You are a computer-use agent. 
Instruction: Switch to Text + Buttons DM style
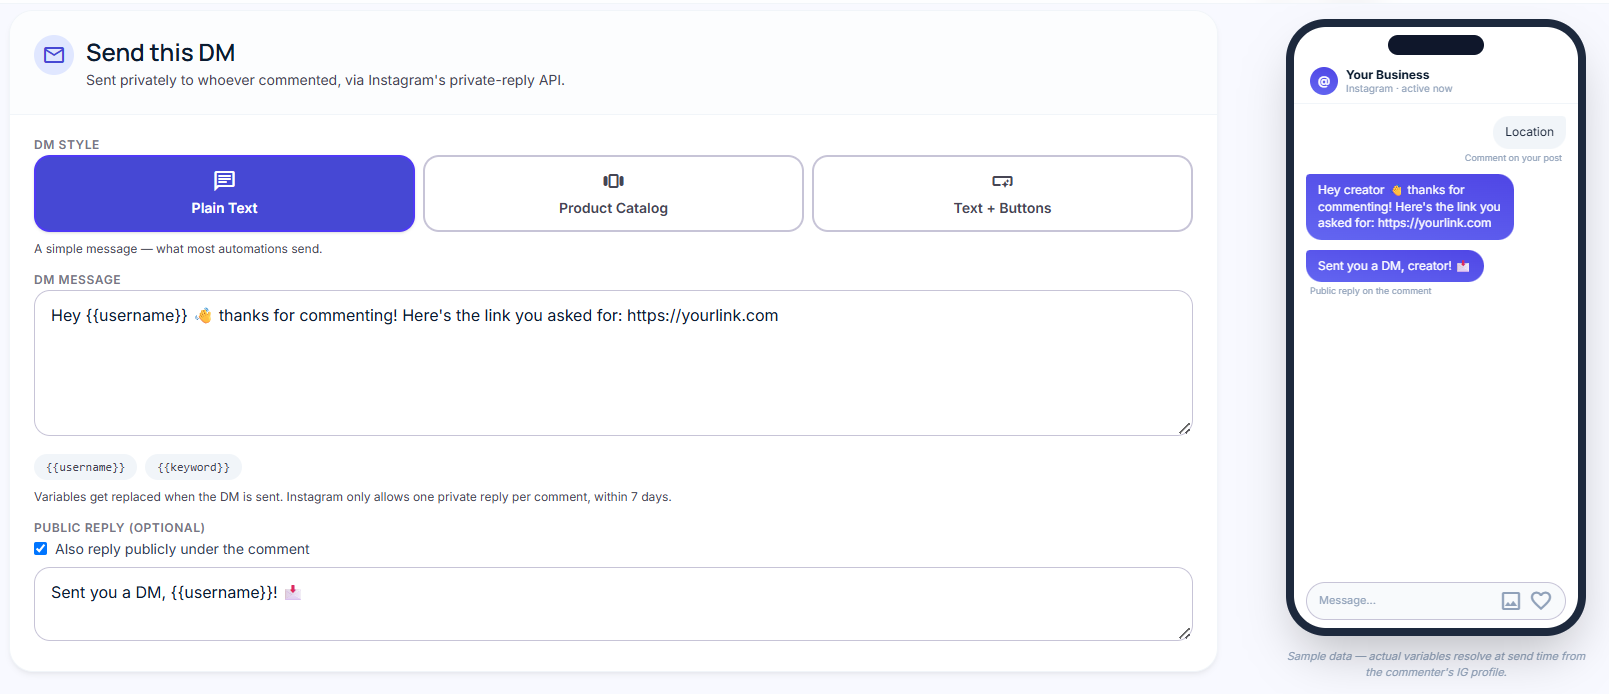click(x=1002, y=193)
